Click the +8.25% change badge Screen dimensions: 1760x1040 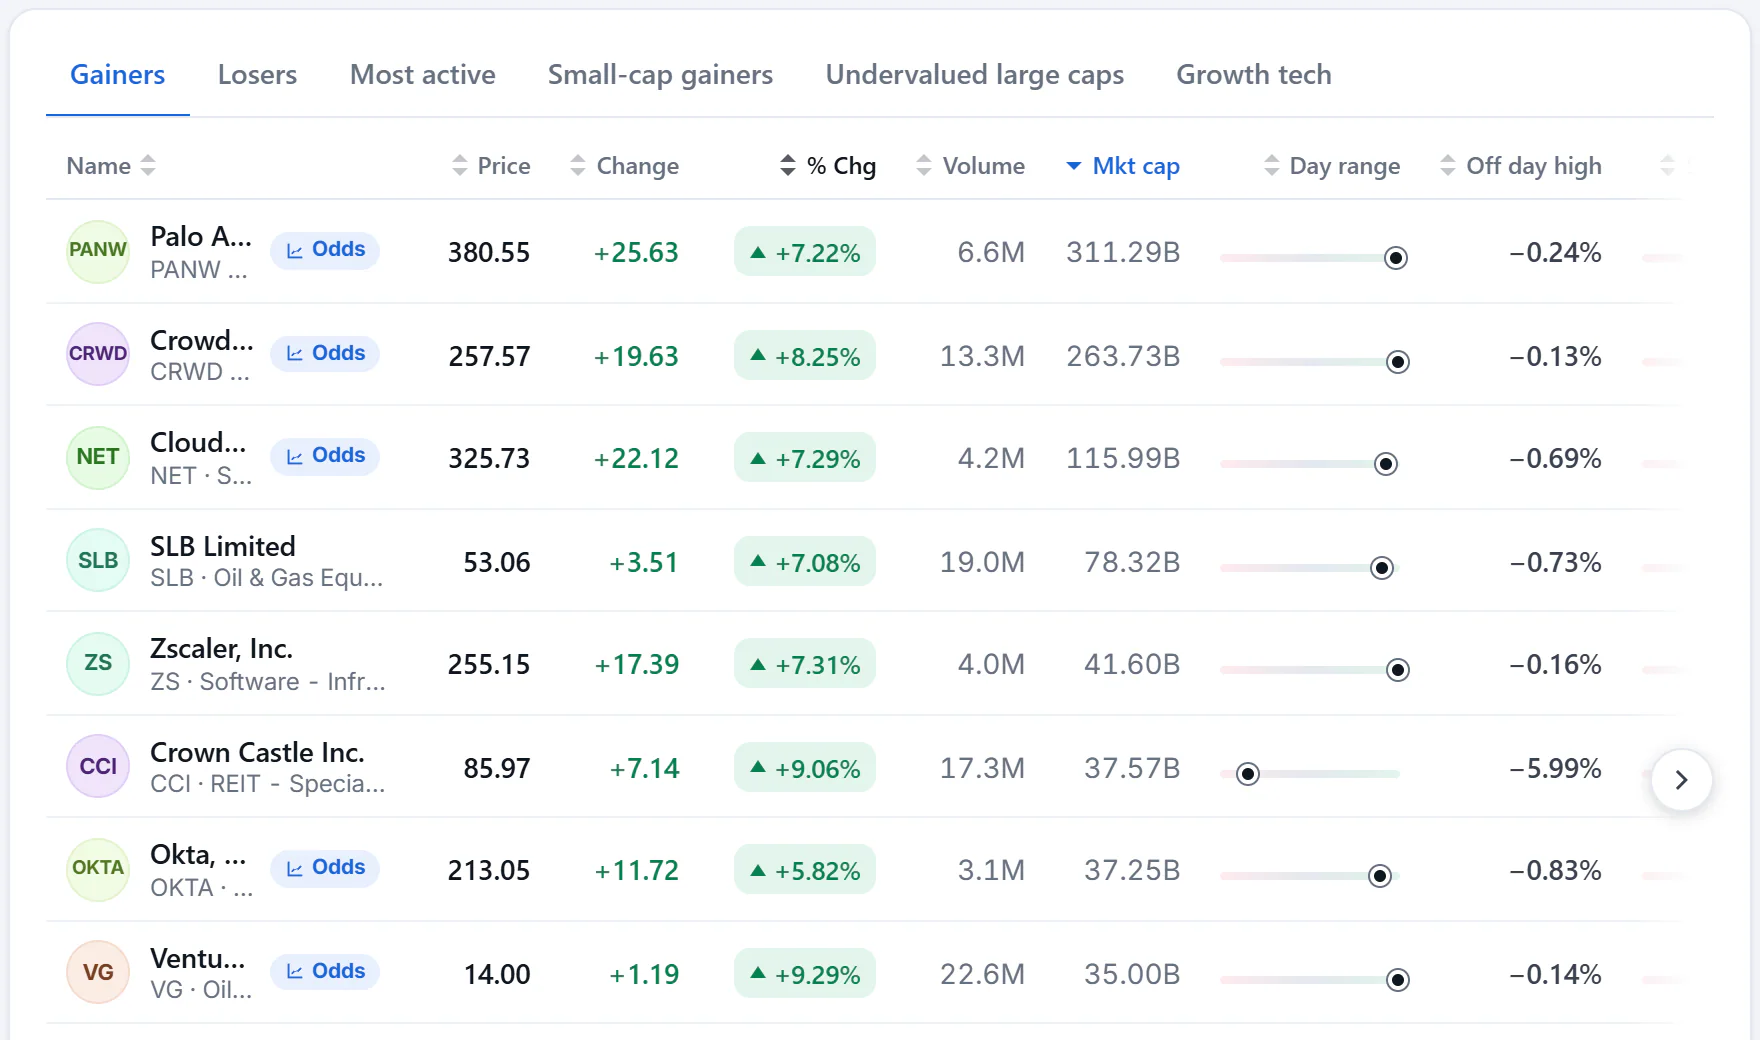pos(805,356)
